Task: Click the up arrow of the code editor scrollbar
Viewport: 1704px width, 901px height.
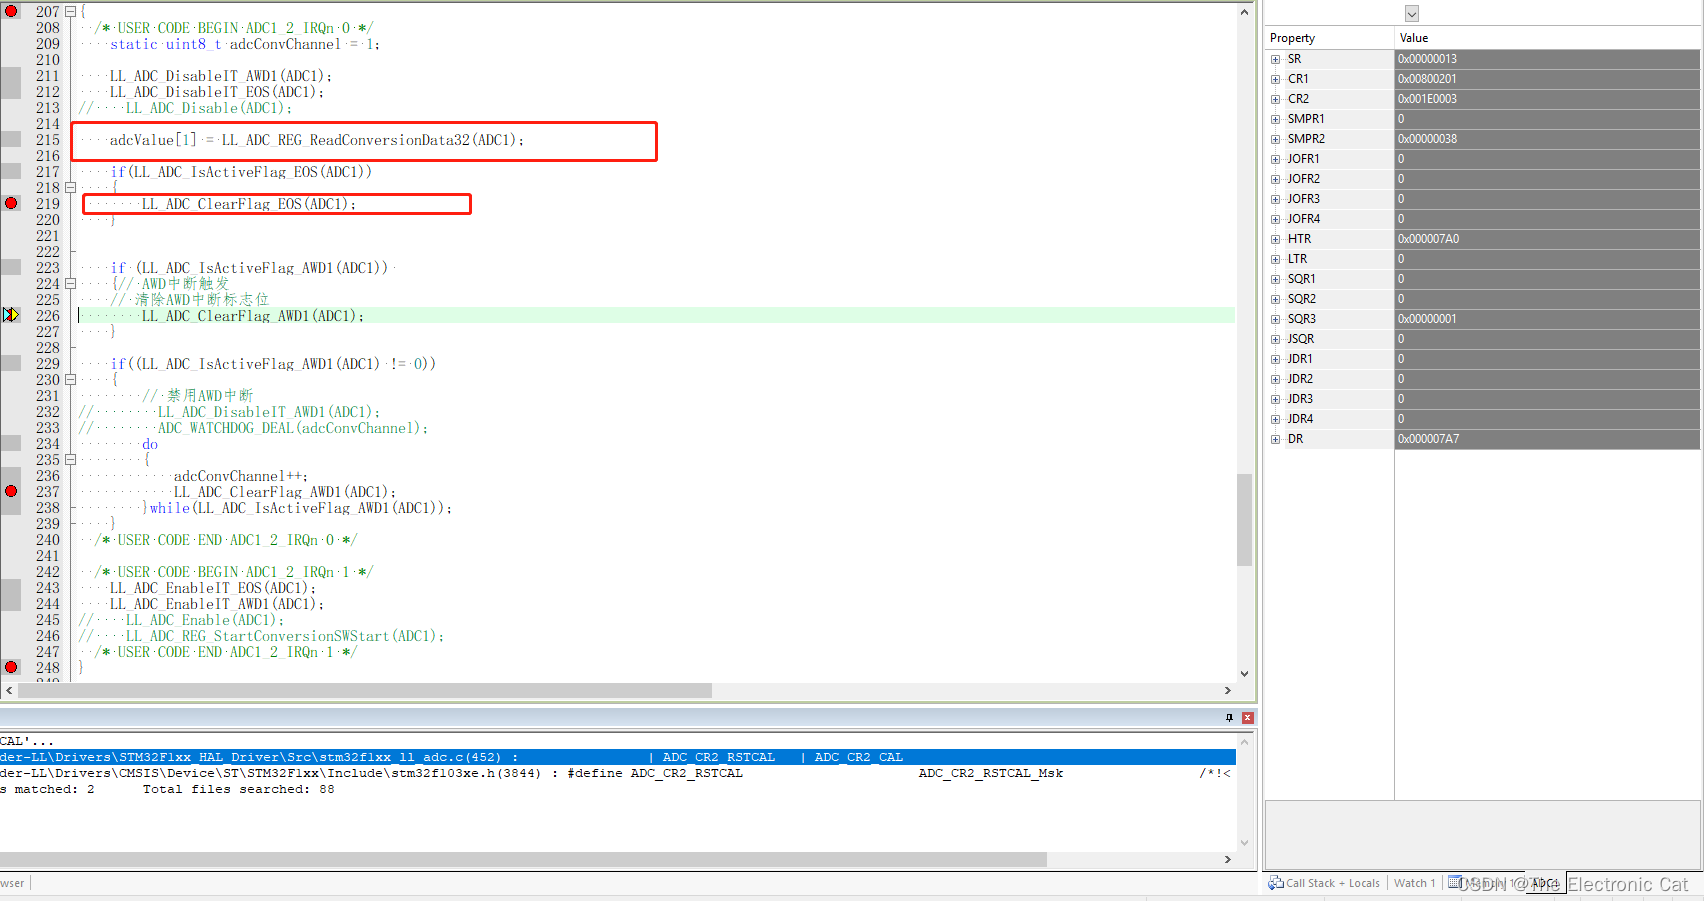Action: (1245, 12)
